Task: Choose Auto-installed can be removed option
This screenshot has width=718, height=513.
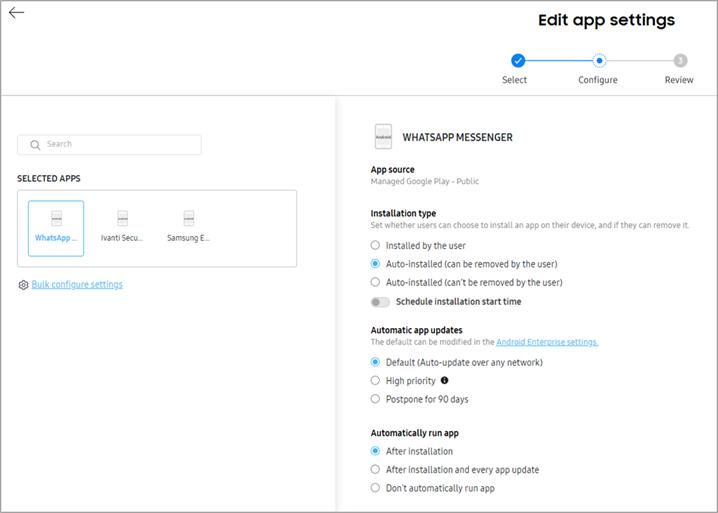Action: 375,263
